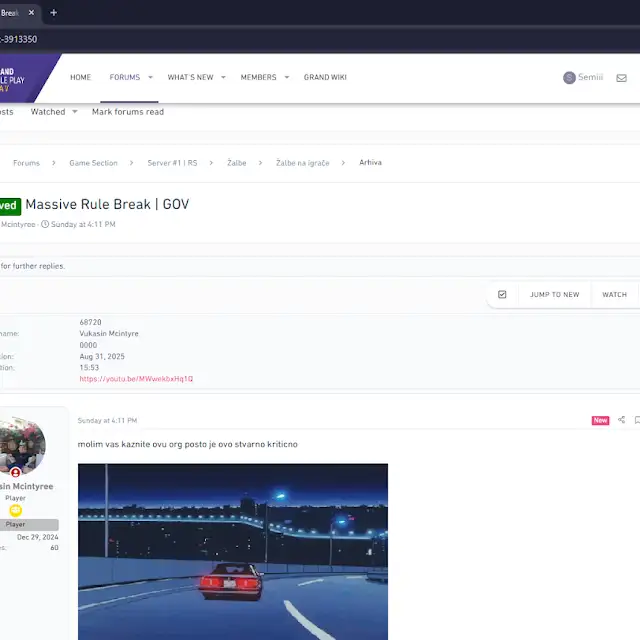Screen dimensions: 640x640
Task: Click the Jump to New button
Action: (554, 295)
